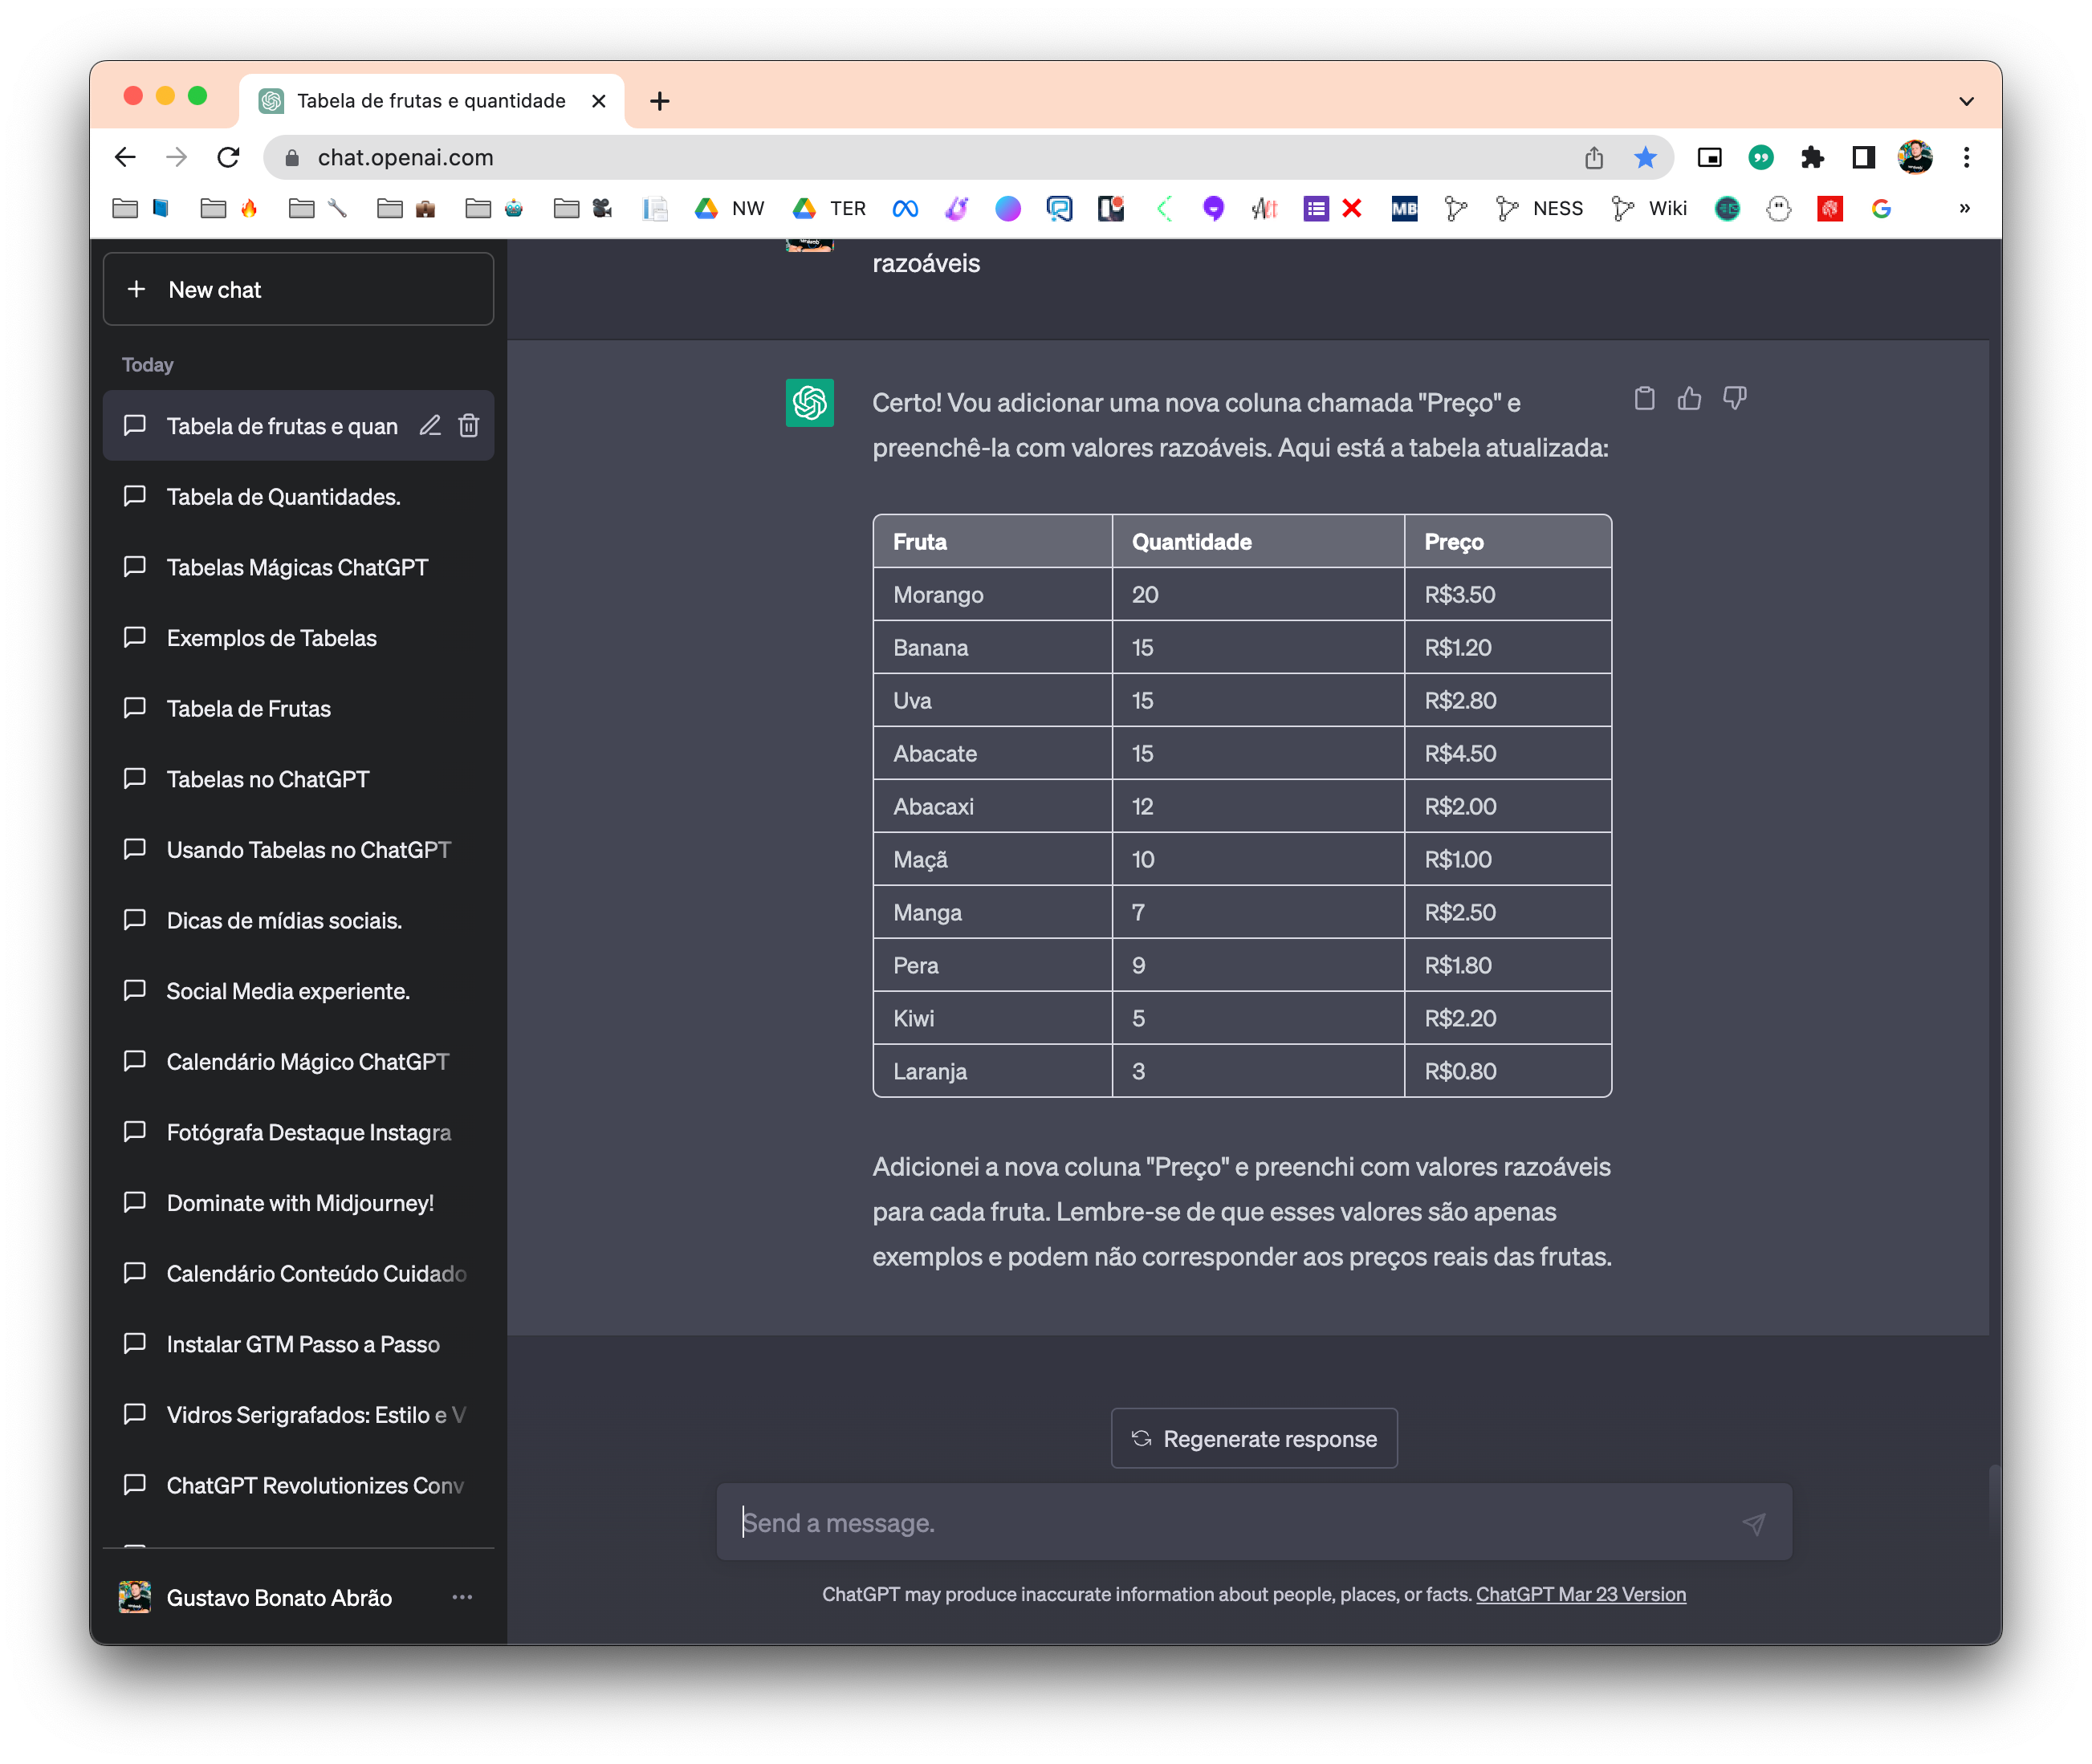Open the Wiki bookmark
Screen dimensions: 2092x1764
pos(1649,208)
